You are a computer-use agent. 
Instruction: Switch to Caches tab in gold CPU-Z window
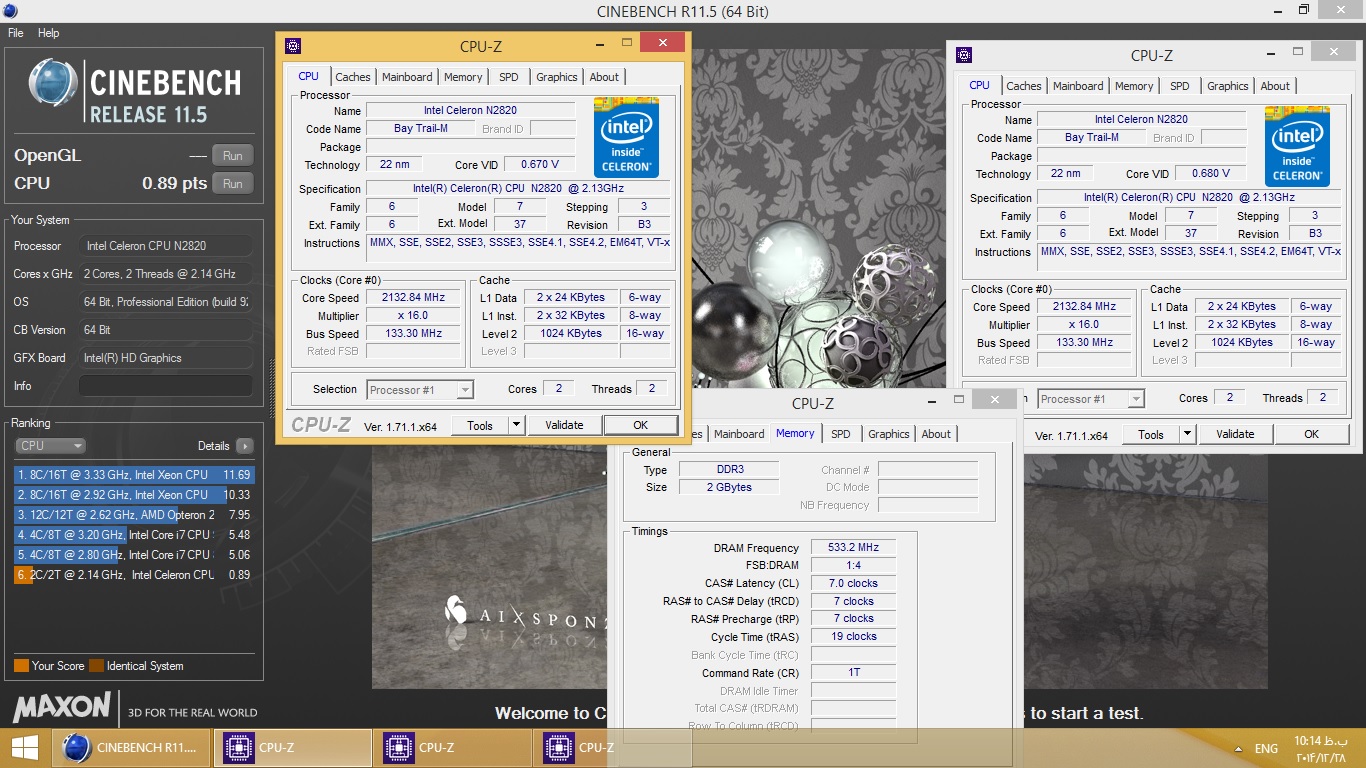pos(353,77)
